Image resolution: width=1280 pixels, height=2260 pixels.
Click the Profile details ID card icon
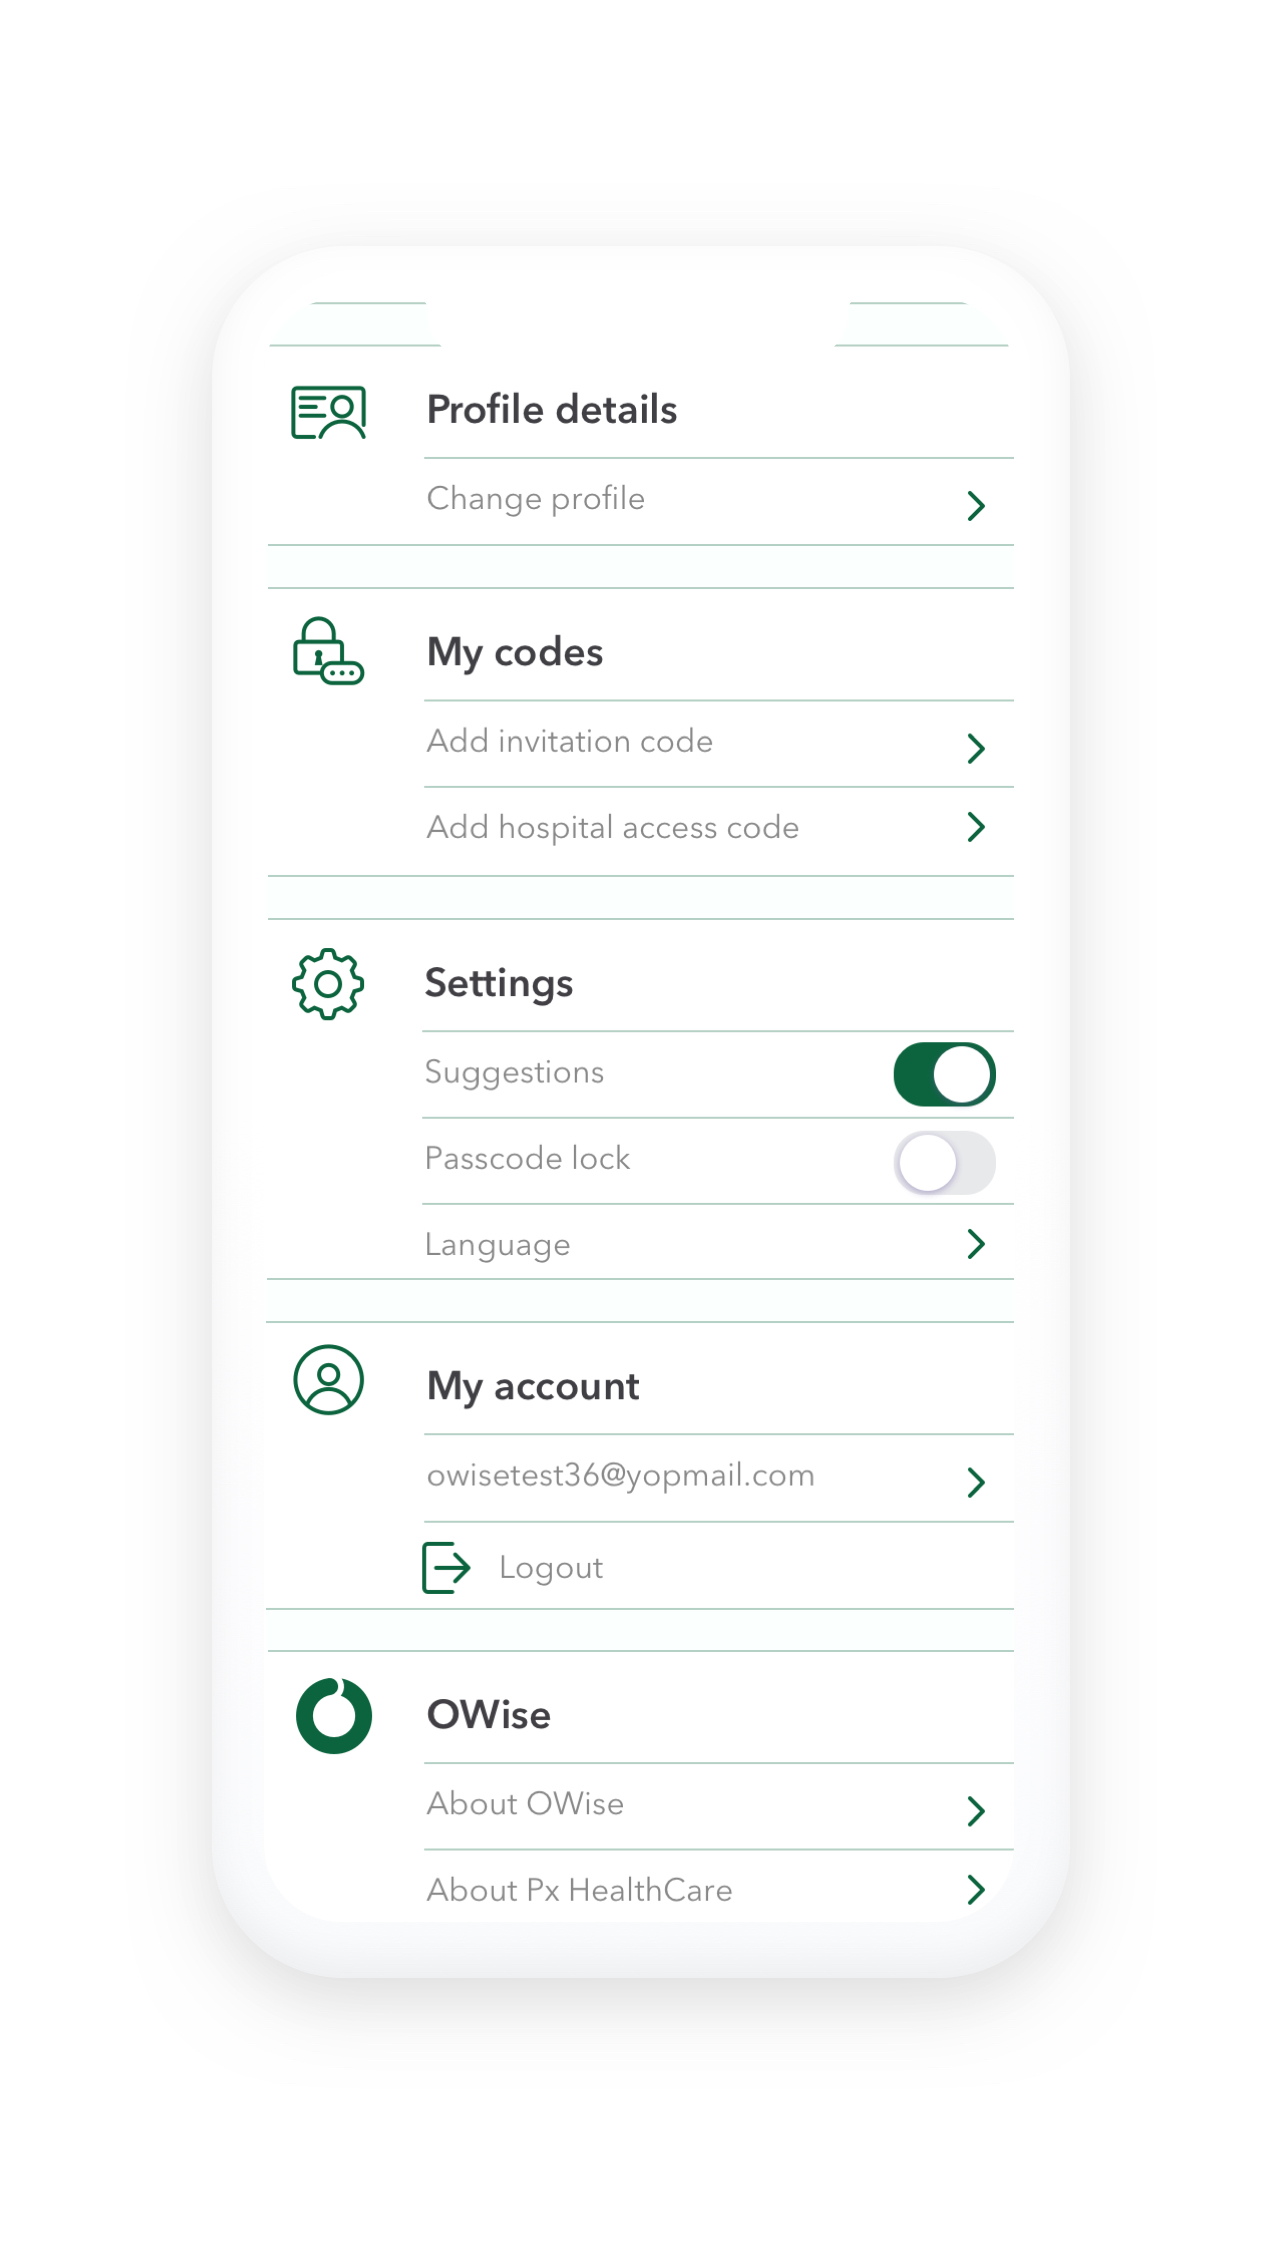329,412
